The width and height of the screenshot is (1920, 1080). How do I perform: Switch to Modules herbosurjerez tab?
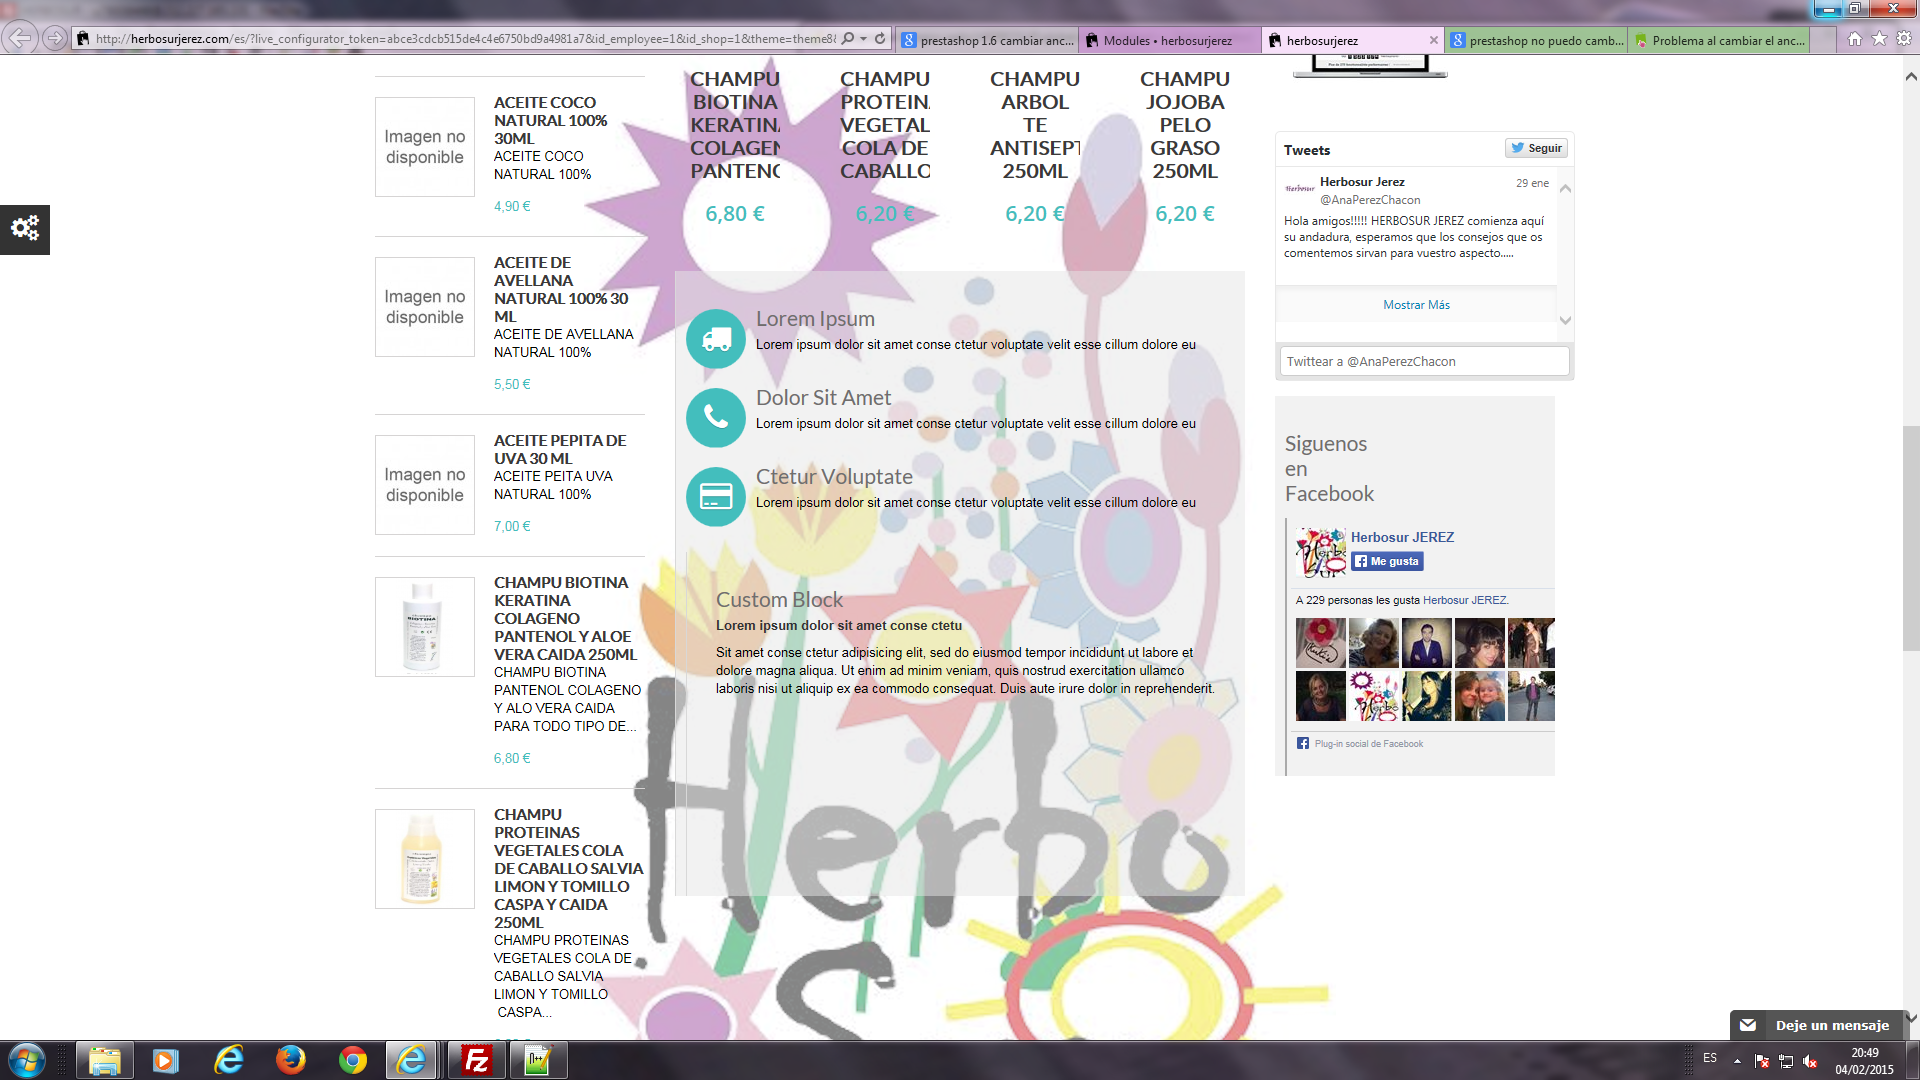click(x=1167, y=41)
